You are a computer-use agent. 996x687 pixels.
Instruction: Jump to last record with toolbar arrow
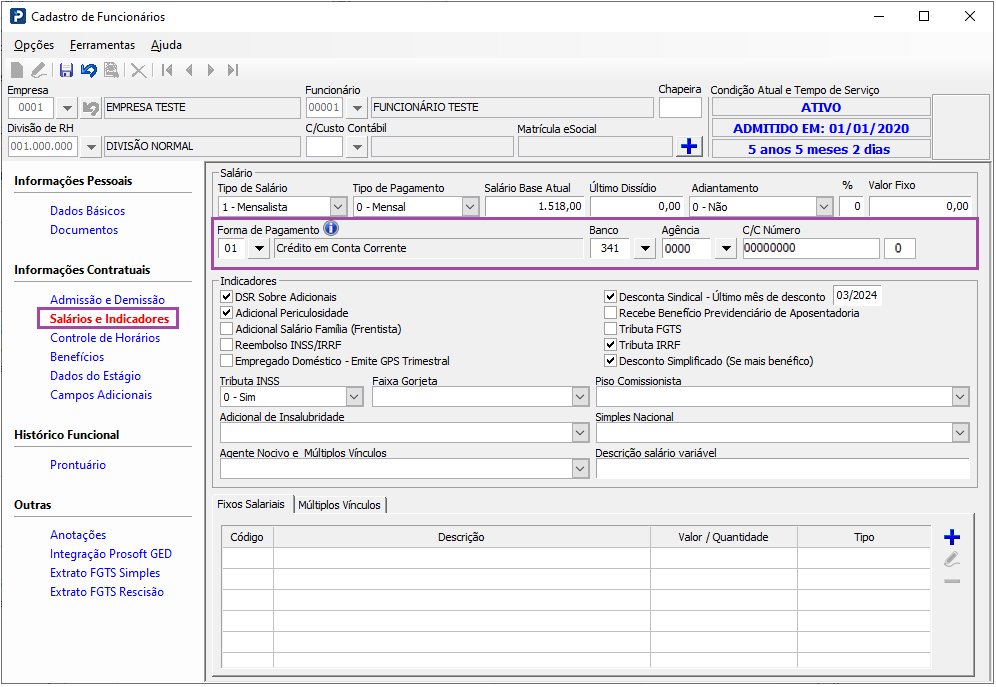tap(233, 70)
